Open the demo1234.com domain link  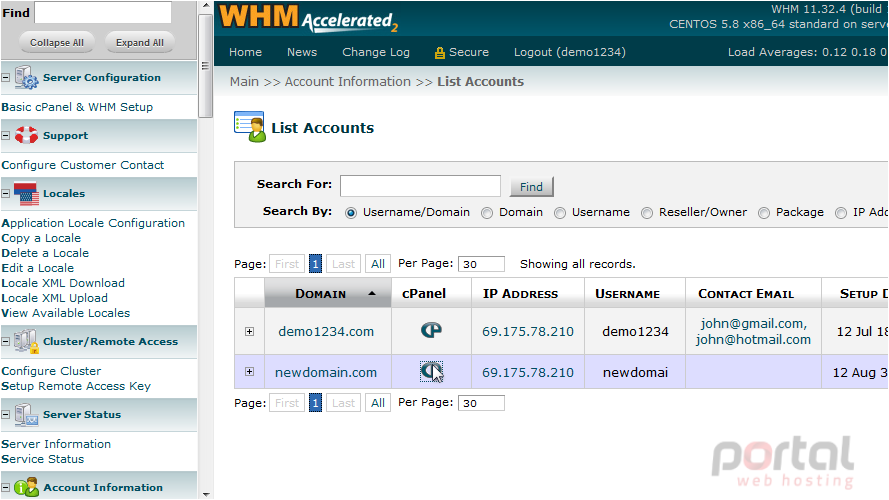pyautogui.click(x=326, y=332)
